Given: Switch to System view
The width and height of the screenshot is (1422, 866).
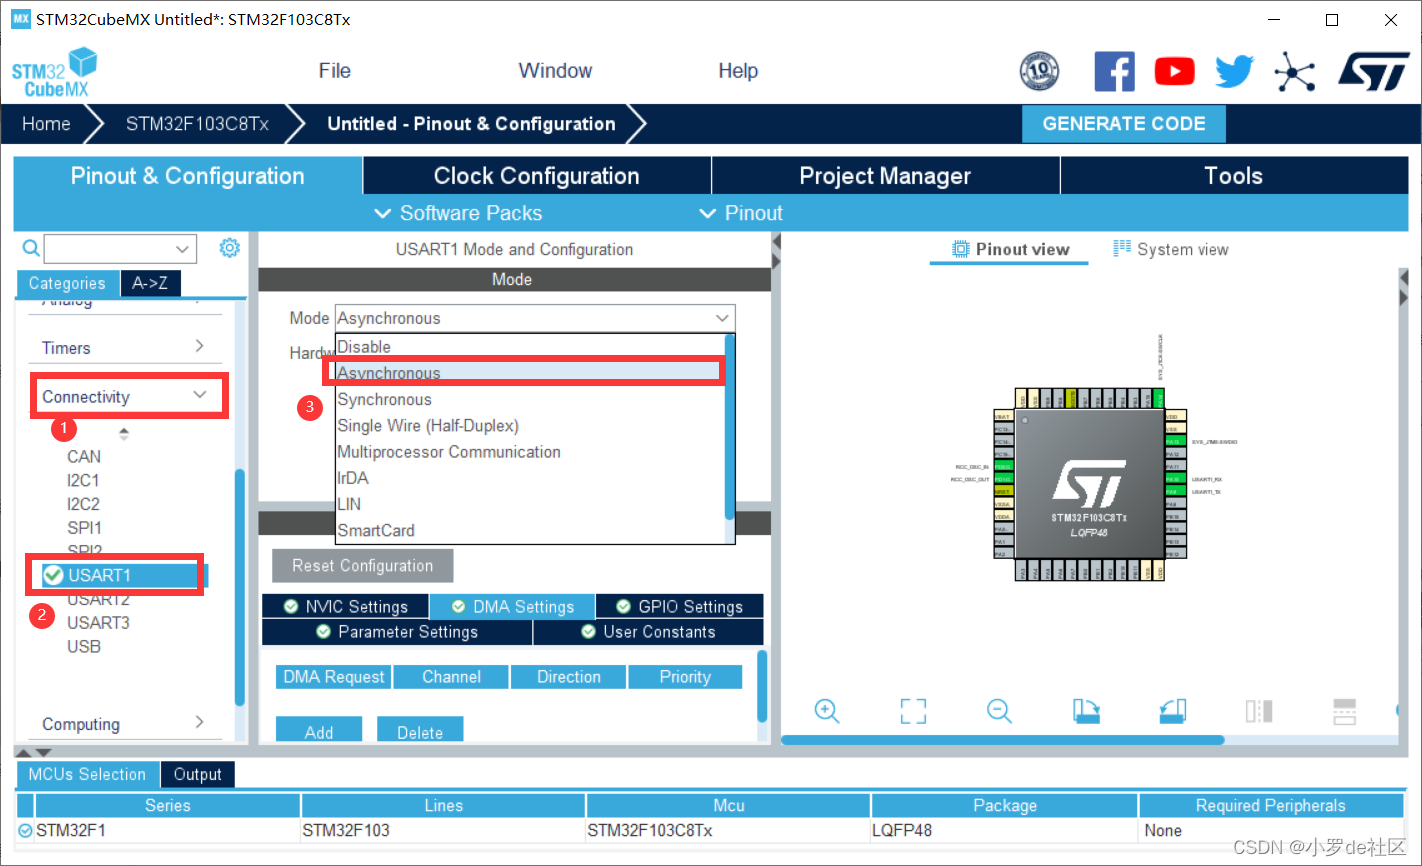Looking at the screenshot, I should [x=1171, y=249].
